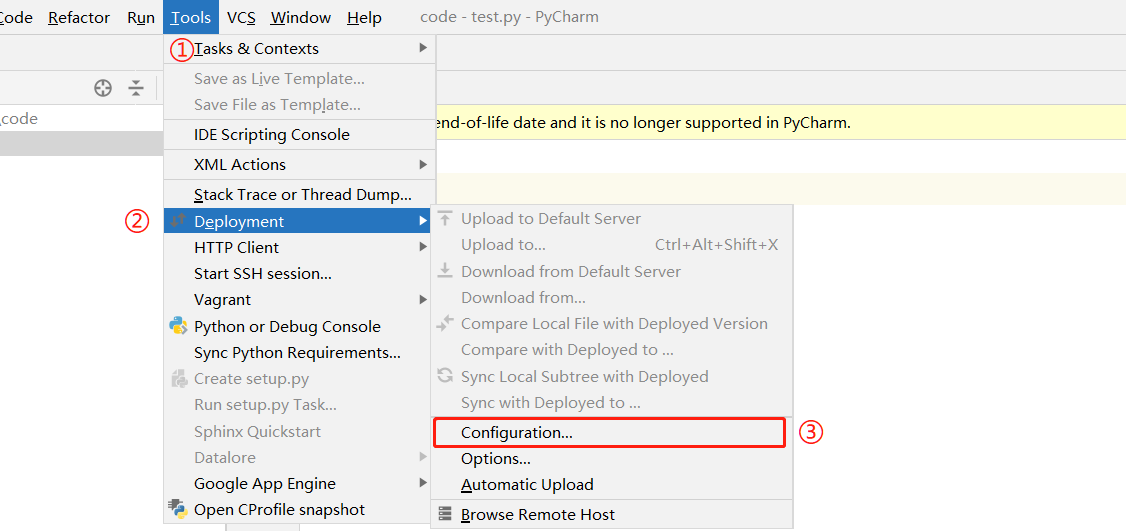
Task: Open Deployment Options... entry
Action: 496,459
